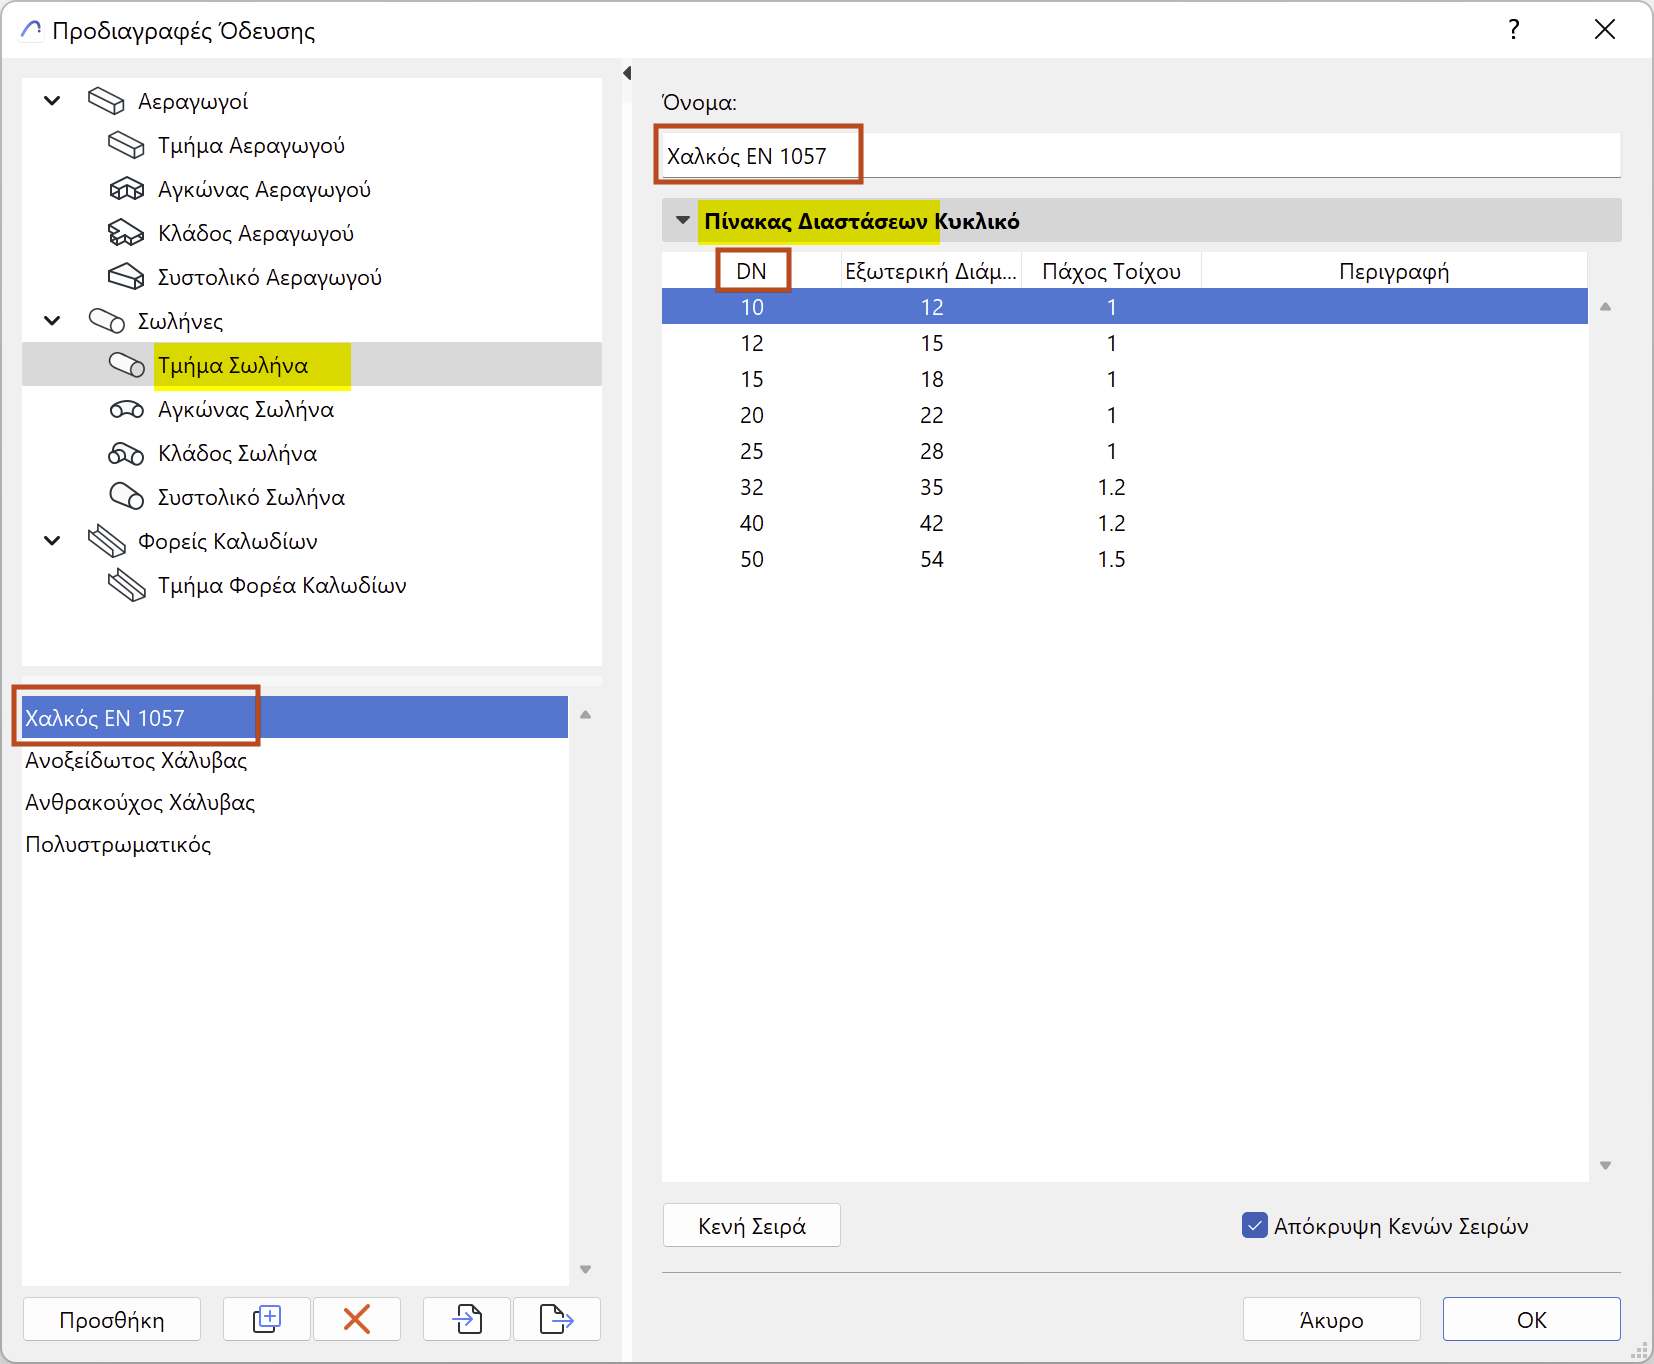Click the Κλάδος Σωλήνα pipe branch icon
The width and height of the screenshot is (1654, 1364).
[126, 453]
